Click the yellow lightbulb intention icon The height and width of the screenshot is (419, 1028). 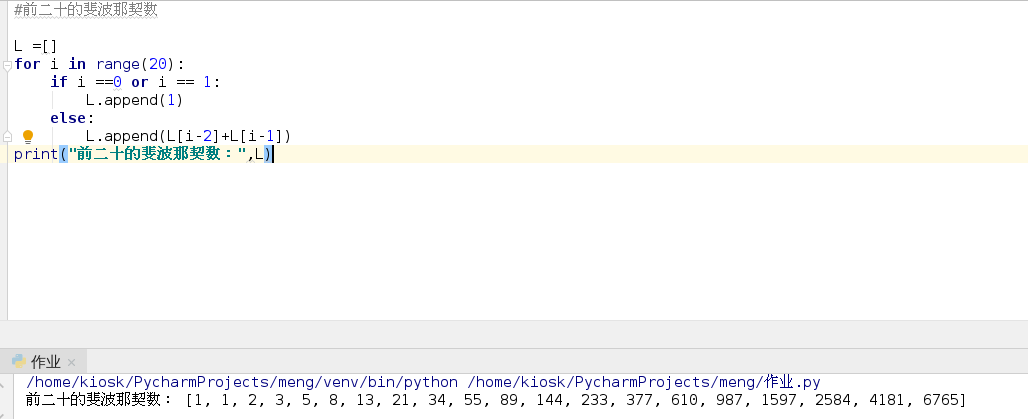click(x=28, y=136)
